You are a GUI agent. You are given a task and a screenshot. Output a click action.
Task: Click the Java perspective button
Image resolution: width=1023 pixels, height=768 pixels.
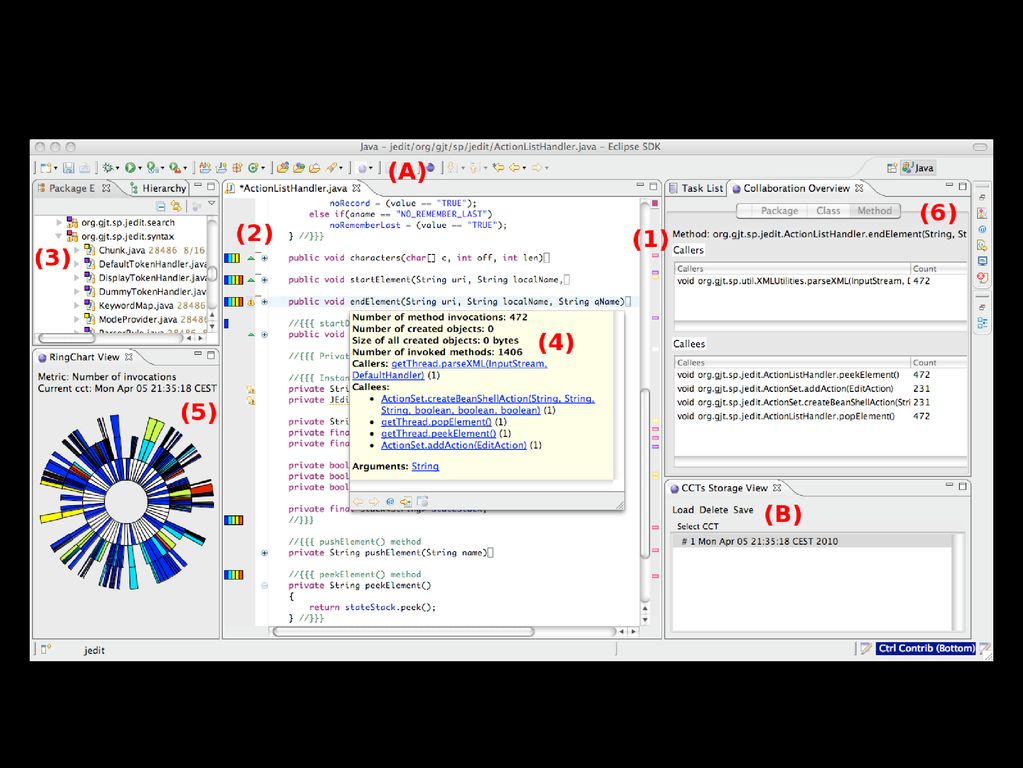[x=918, y=168]
